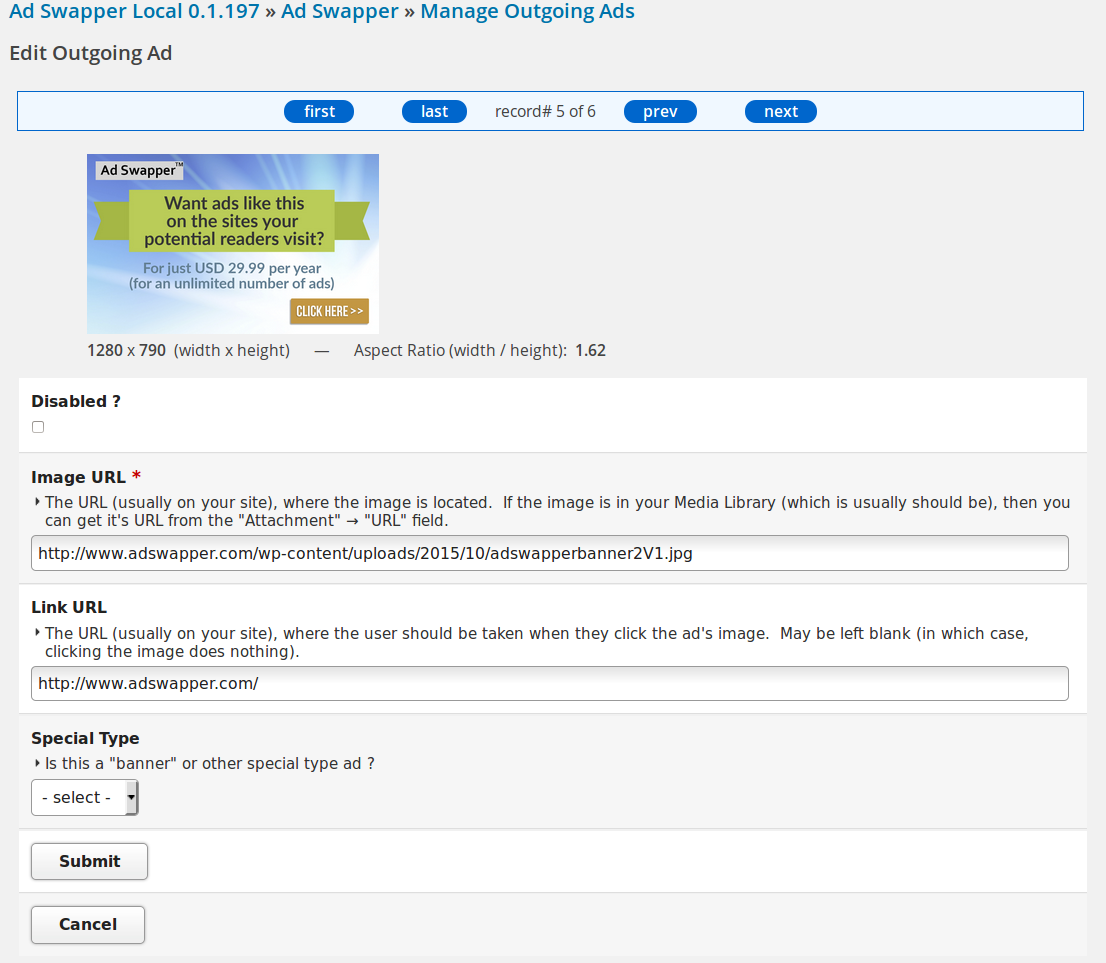Click the 'Link URL' field label
The width and height of the screenshot is (1106, 963).
[x=69, y=607]
